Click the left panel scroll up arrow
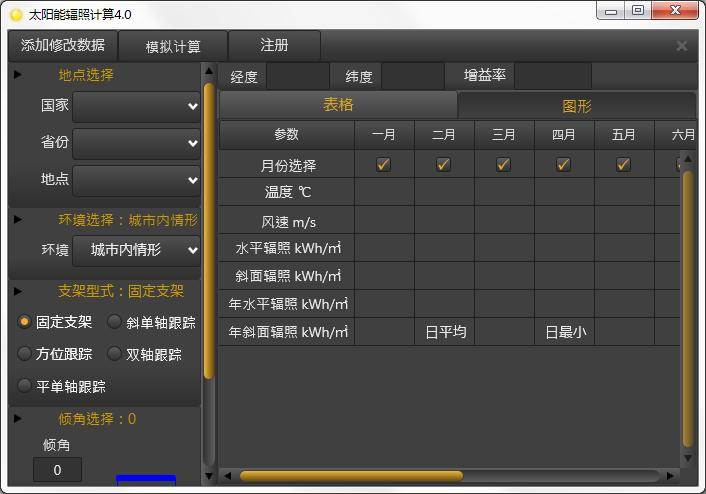 (208, 71)
